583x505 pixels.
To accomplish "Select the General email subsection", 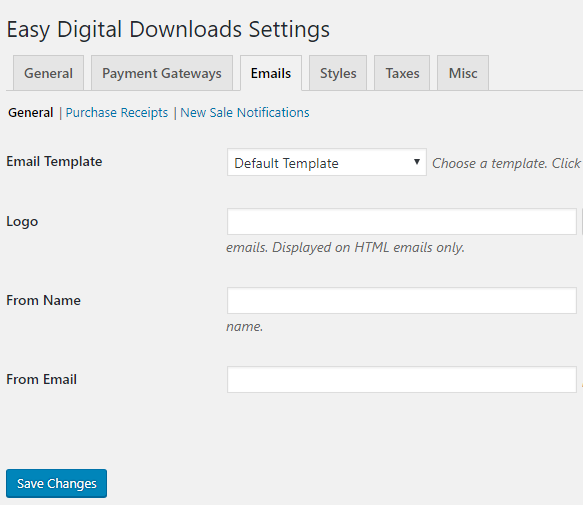I will tap(30, 112).
